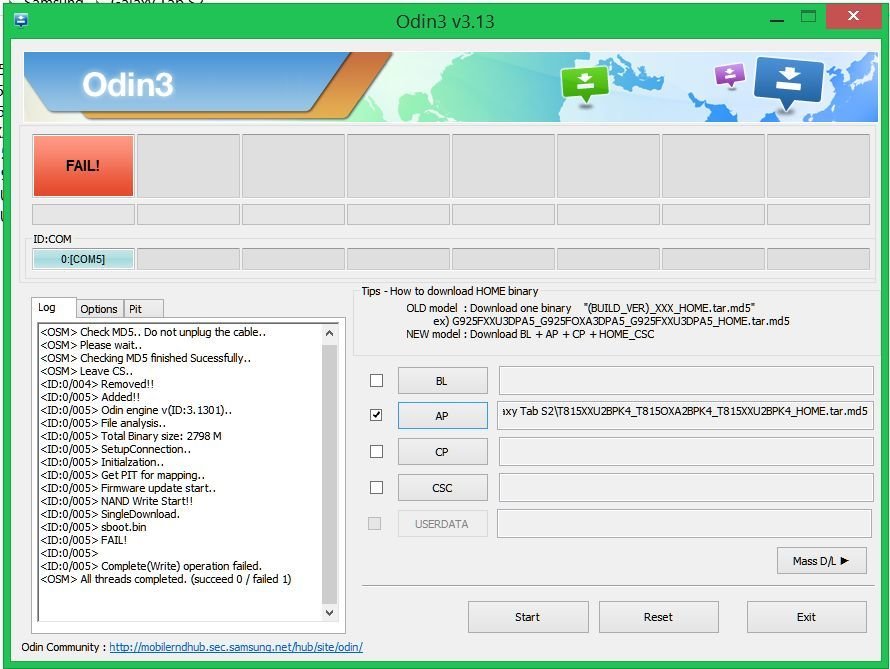
Task: Click the log vertical scrollbar track
Action: [x=330, y=473]
